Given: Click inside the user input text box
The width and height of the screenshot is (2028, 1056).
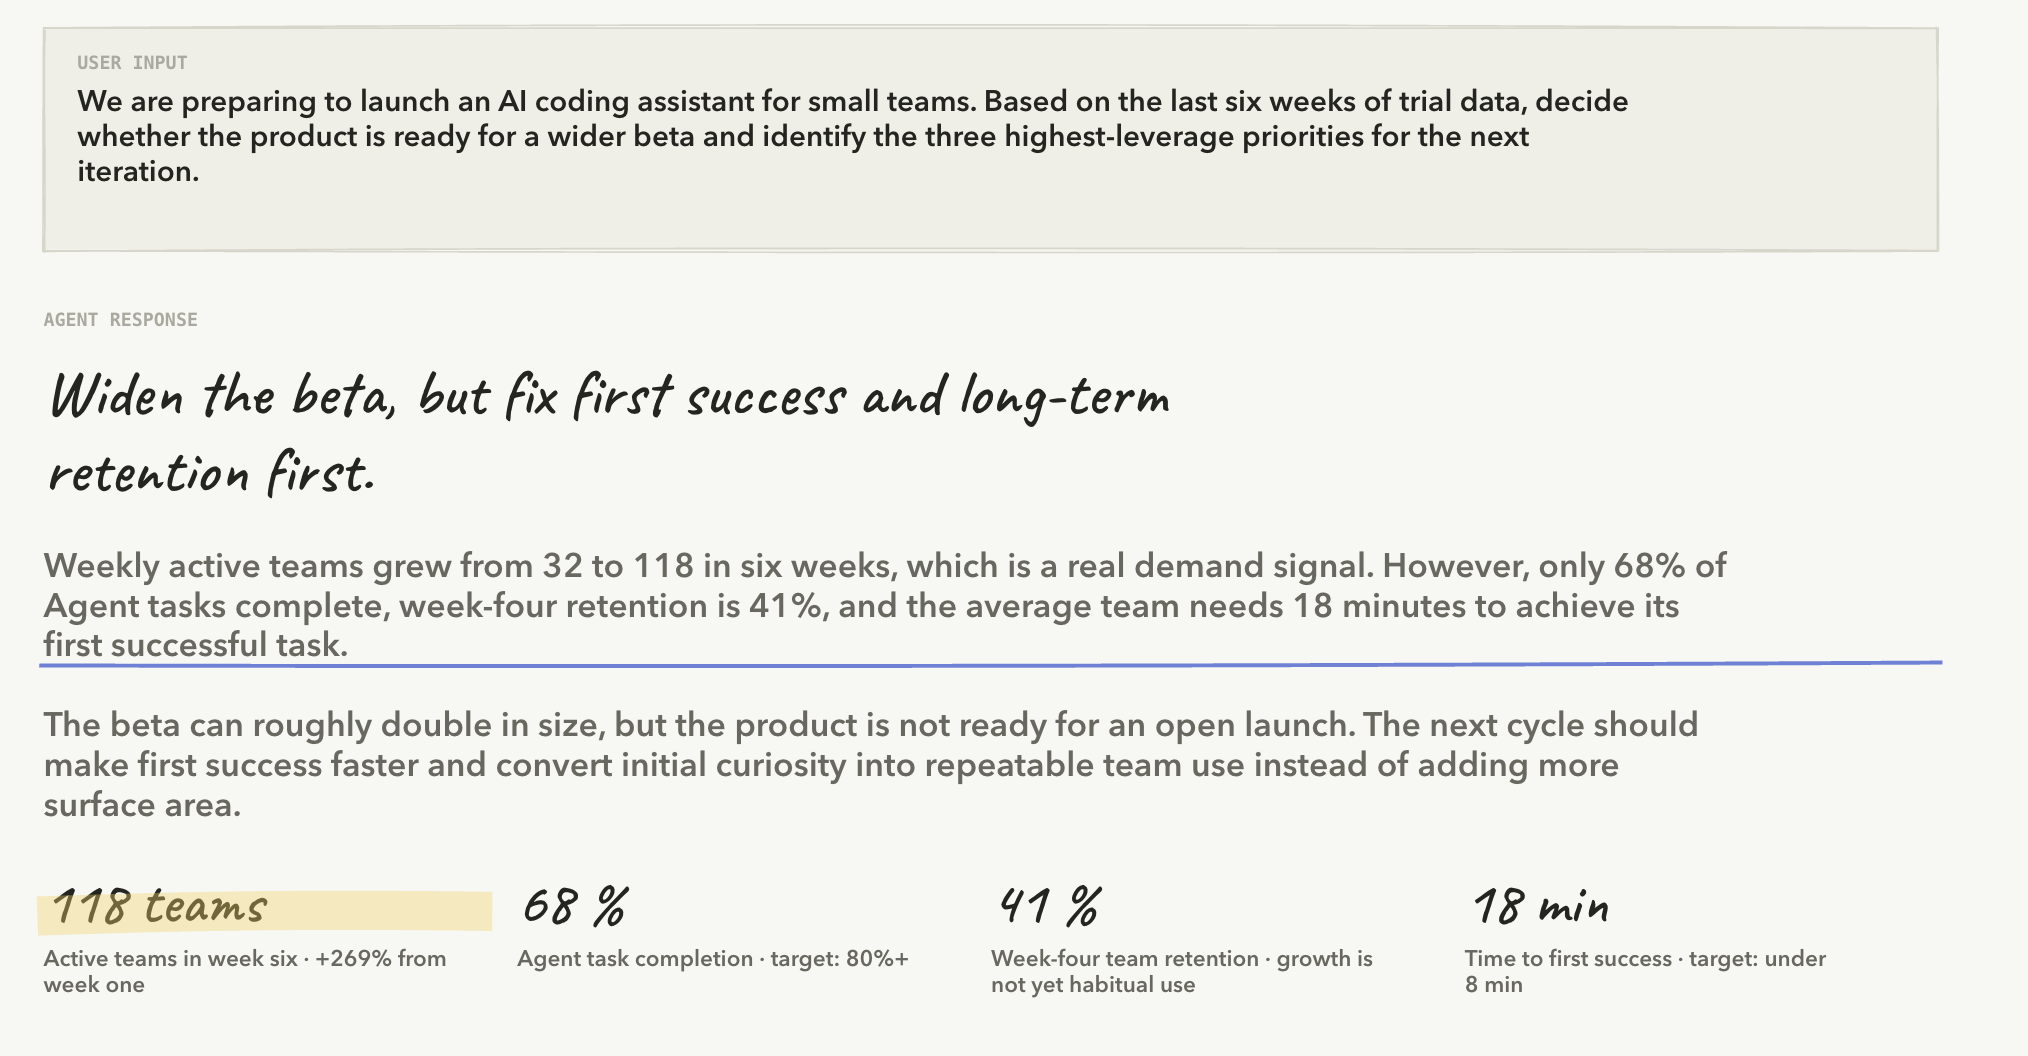Looking at the screenshot, I should [990, 139].
